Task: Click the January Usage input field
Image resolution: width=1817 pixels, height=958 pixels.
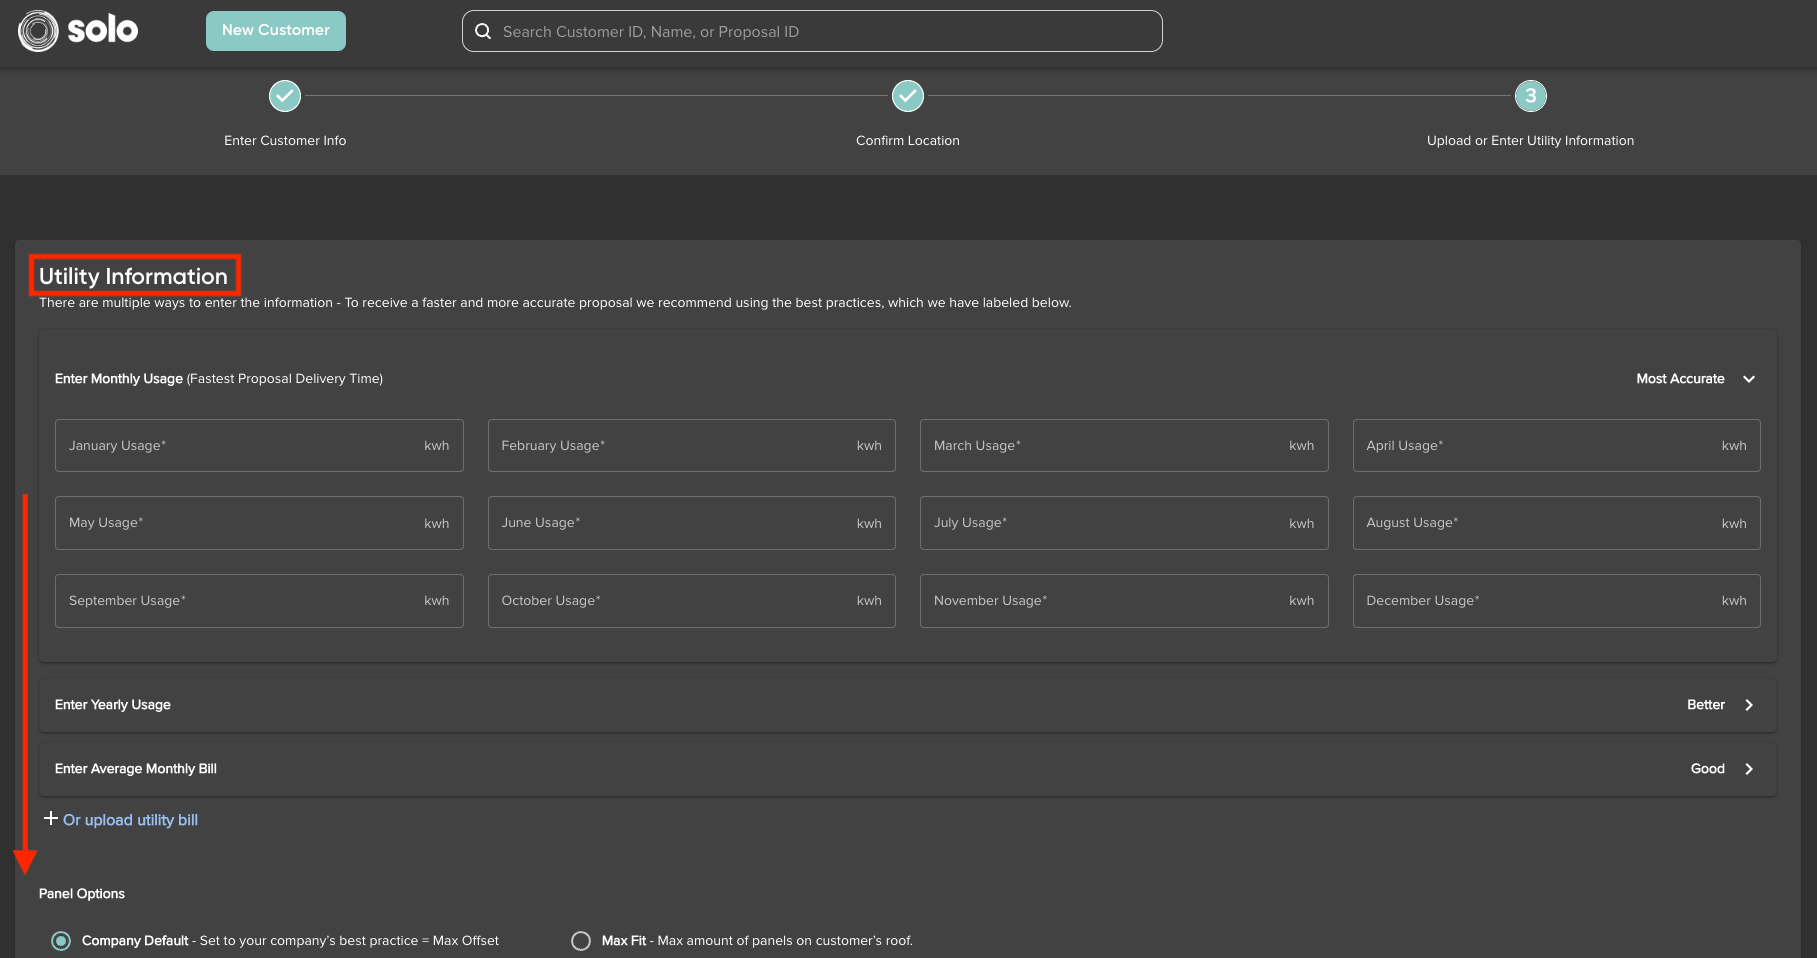Action: pos(259,445)
